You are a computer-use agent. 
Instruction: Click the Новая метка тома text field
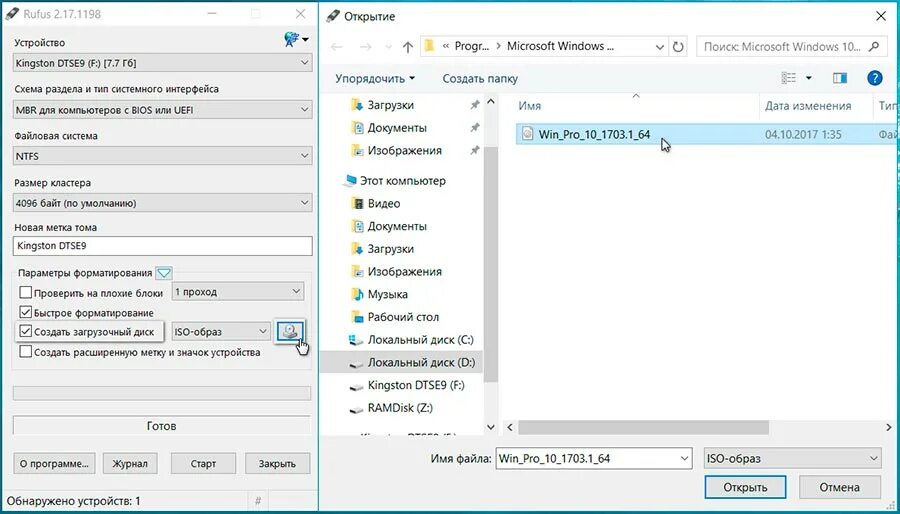coord(163,246)
